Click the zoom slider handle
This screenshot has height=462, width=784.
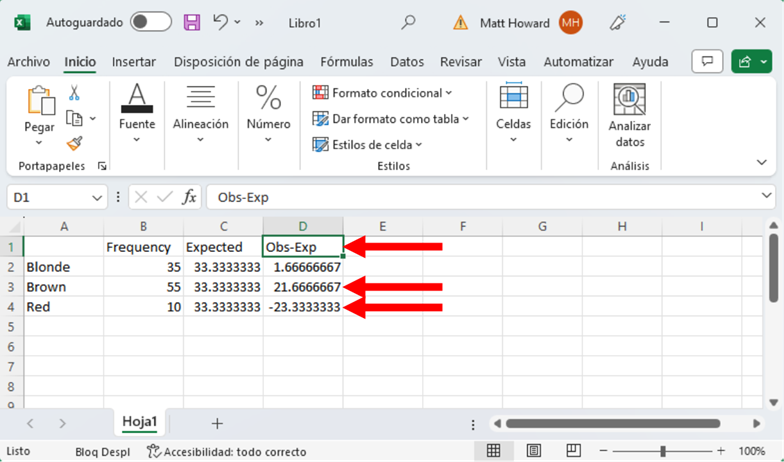pos(662,451)
